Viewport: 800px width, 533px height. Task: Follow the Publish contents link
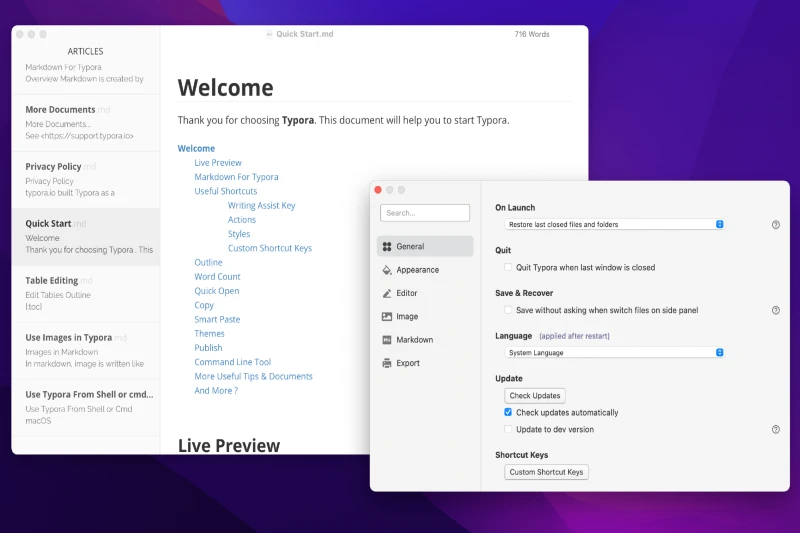[208, 348]
